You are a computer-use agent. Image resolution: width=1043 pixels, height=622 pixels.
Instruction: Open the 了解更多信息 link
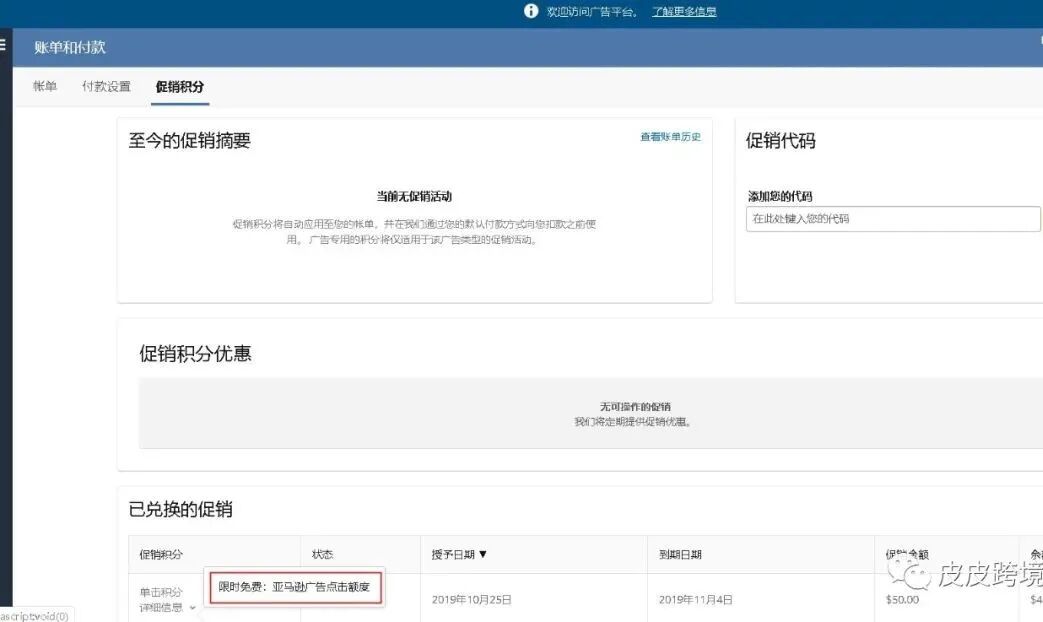pyautogui.click(x=684, y=11)
